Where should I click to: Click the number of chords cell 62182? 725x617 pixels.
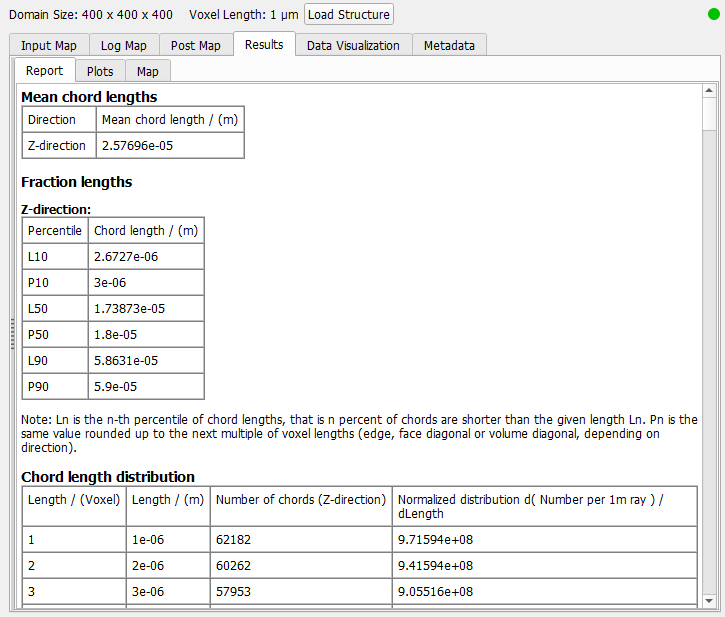click(x=234, y=540)
